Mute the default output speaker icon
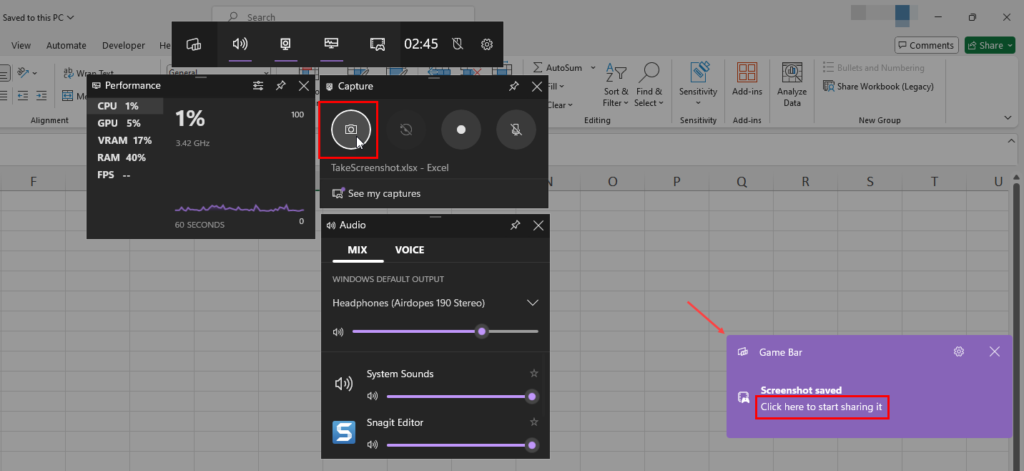 338,332
